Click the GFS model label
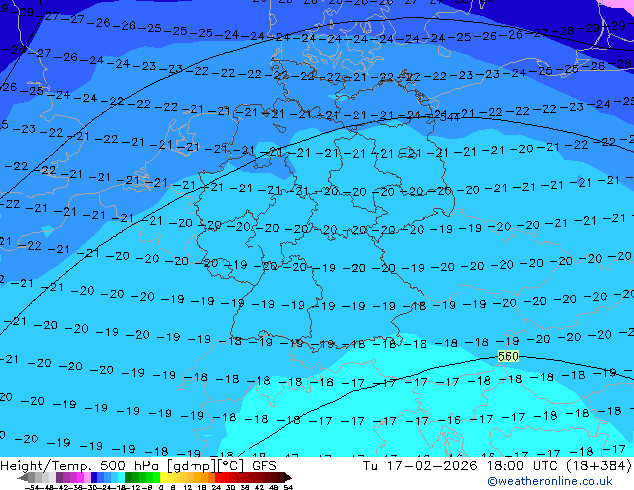Screen dimensions: 634x490 264,466
